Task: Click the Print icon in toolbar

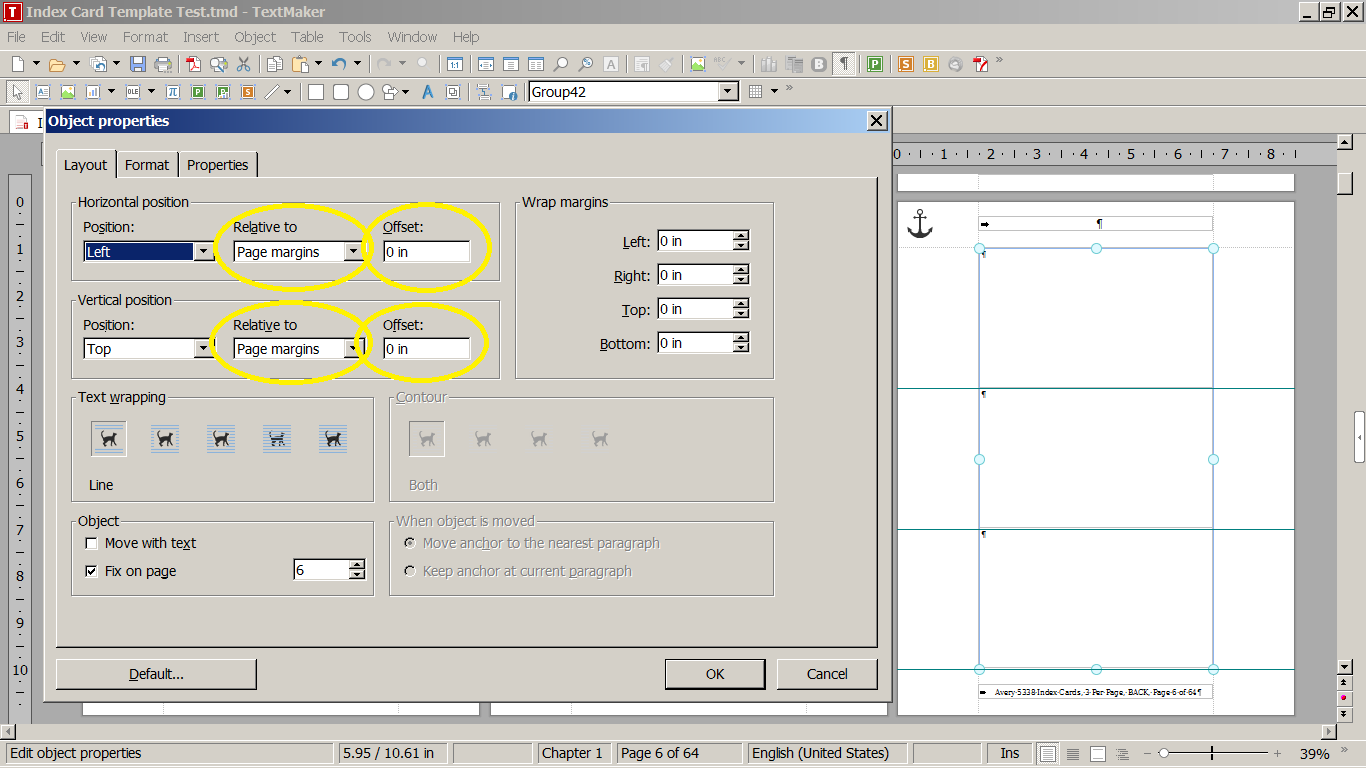Action: click(162, 64)
